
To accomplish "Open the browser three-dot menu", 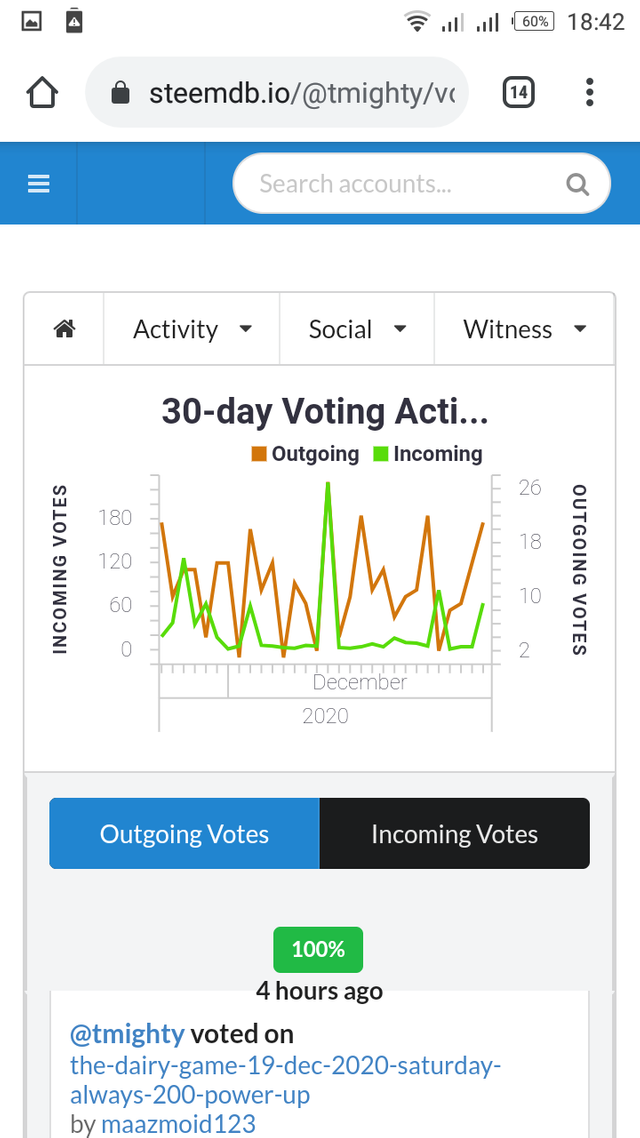I will pos(589,94).
